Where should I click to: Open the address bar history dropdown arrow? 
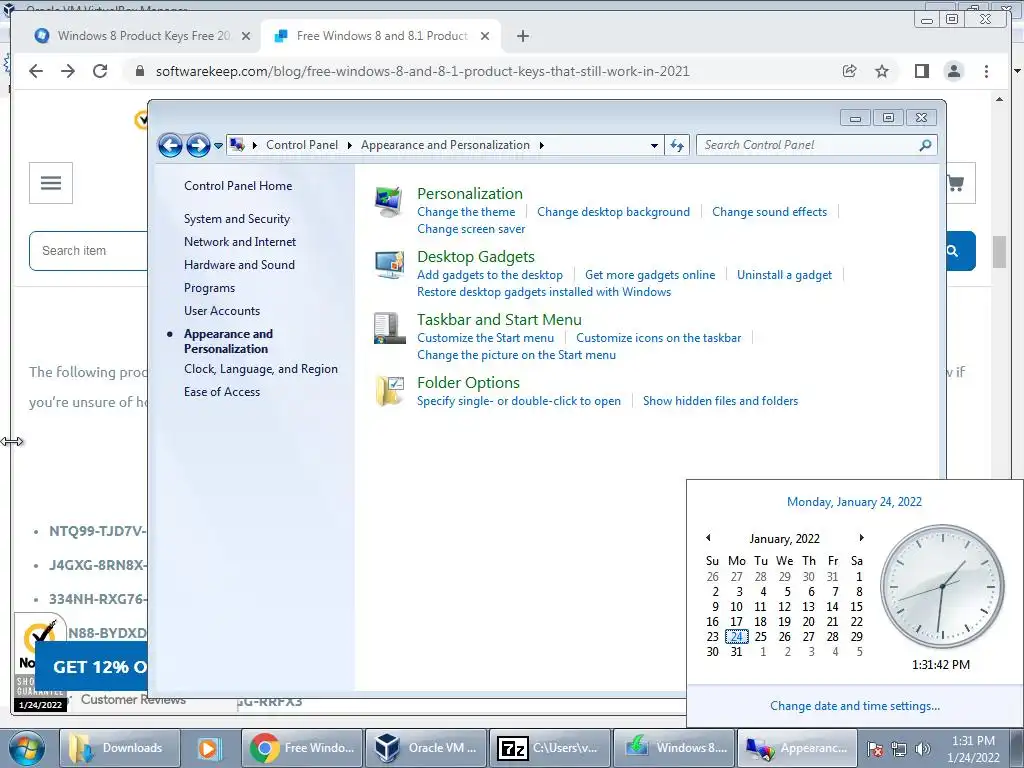coord(654,146)
